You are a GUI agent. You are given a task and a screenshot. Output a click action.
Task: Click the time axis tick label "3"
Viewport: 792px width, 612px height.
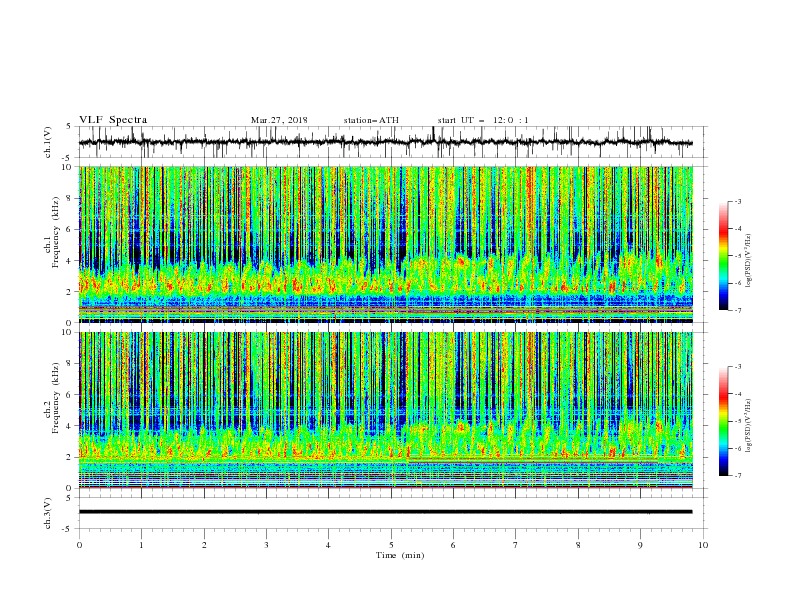266,545
